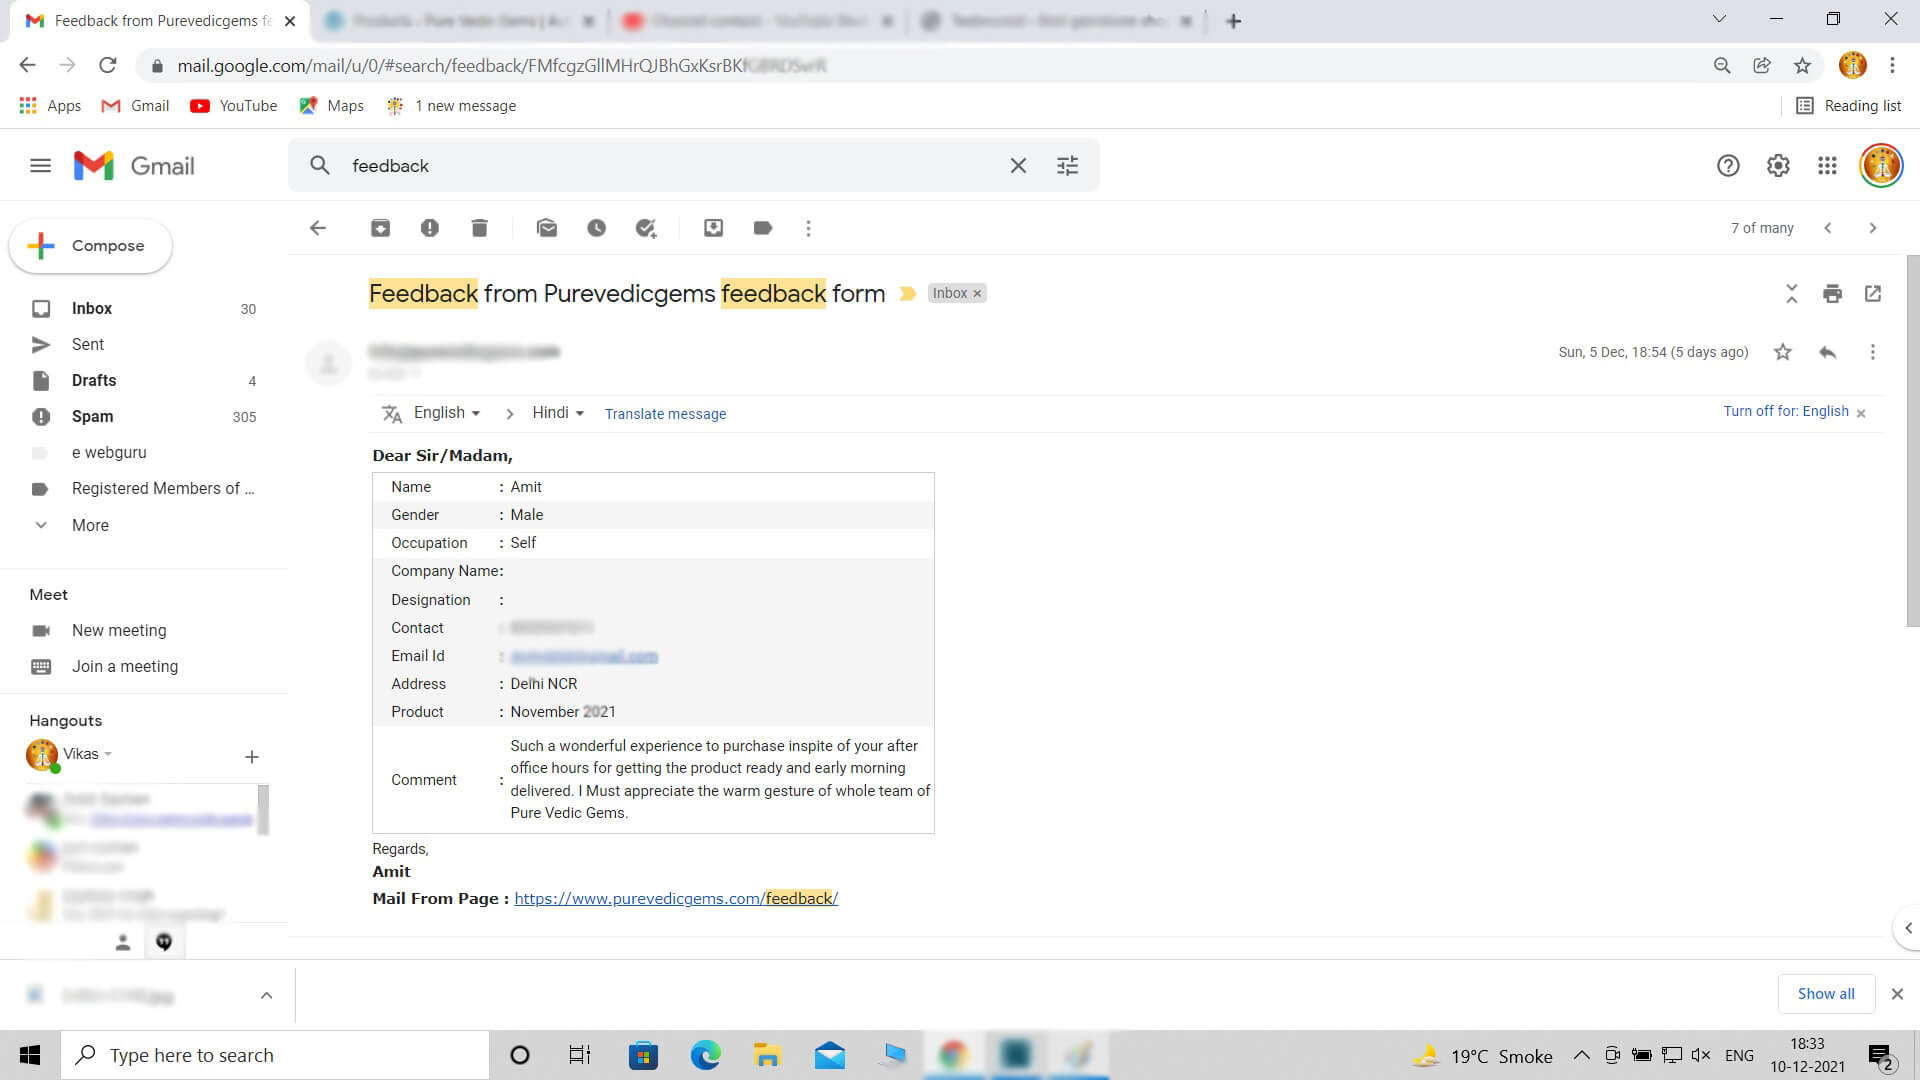
Task: Archive this email
Action: point(380,228)
